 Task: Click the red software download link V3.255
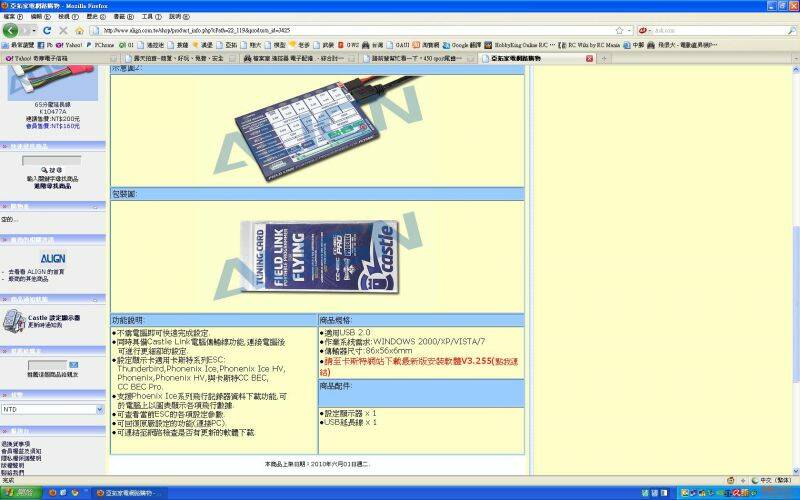[x=418, y=366]
